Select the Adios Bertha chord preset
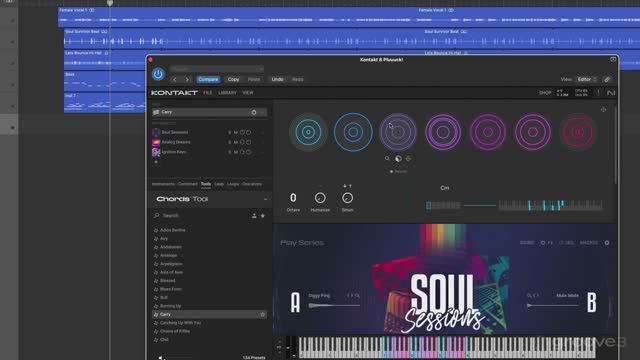Viewport: 640px width, 360px height. (173, 230)
